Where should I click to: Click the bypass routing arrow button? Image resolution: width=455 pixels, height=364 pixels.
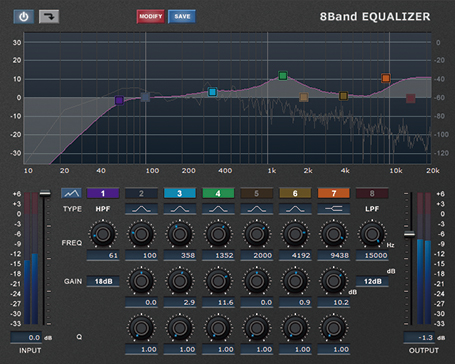pyautogui.click(x=49, y=17)
